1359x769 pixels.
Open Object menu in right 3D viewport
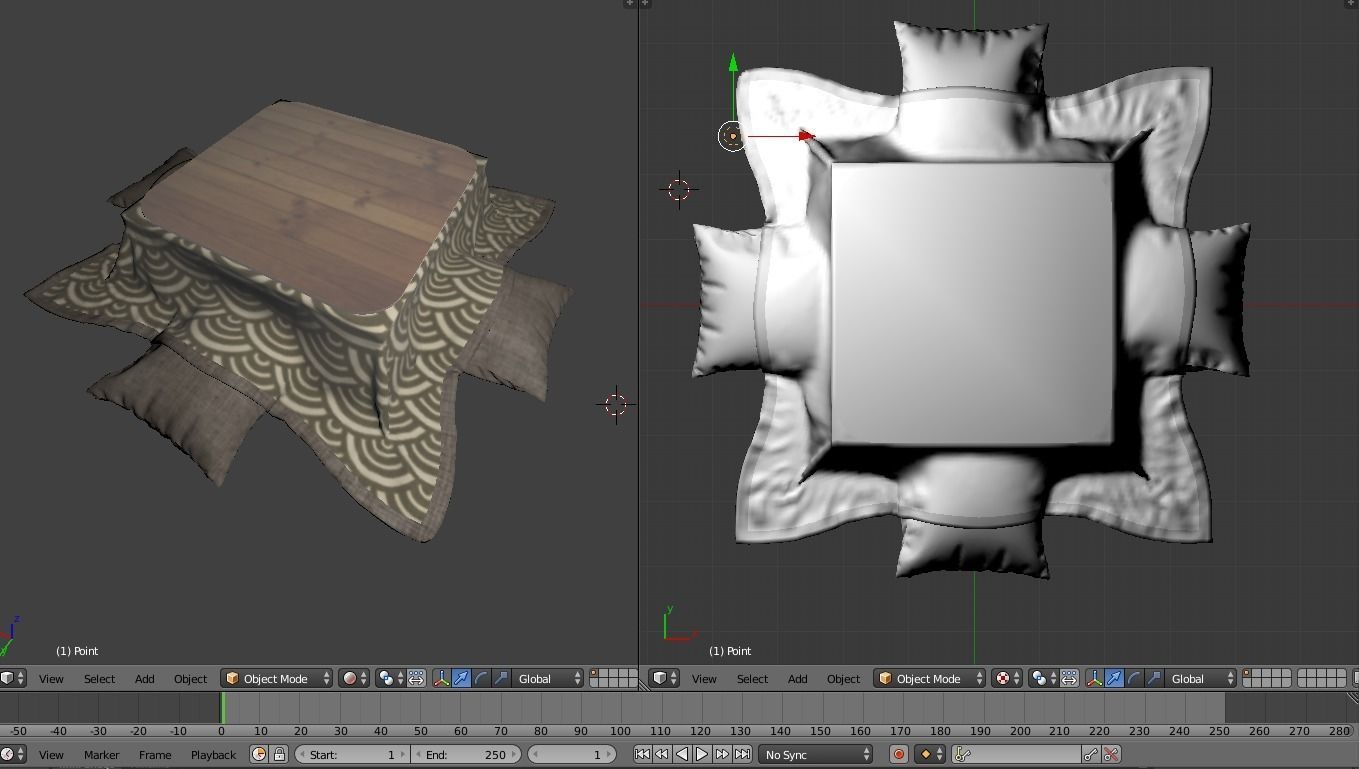coord(843,678)
